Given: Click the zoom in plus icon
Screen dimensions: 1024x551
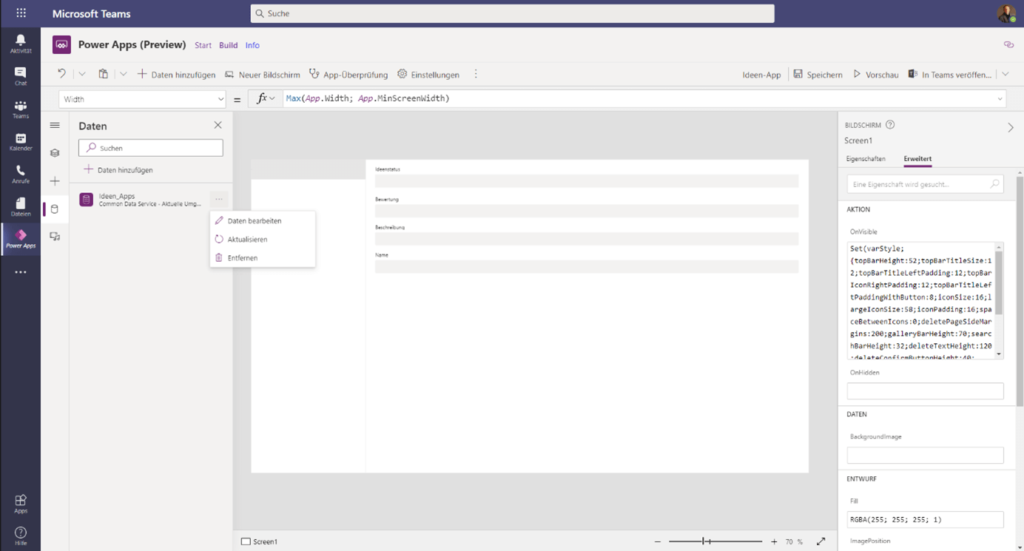Looking at the screenshot, I should [x=774, y=541].
